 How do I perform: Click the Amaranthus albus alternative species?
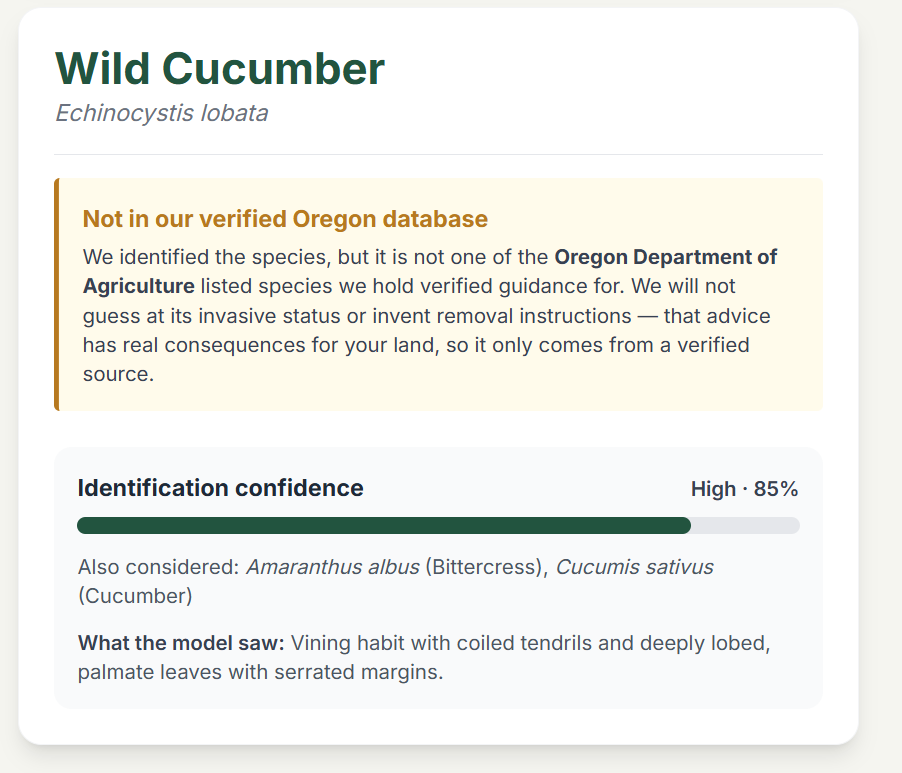click(333, 567)
